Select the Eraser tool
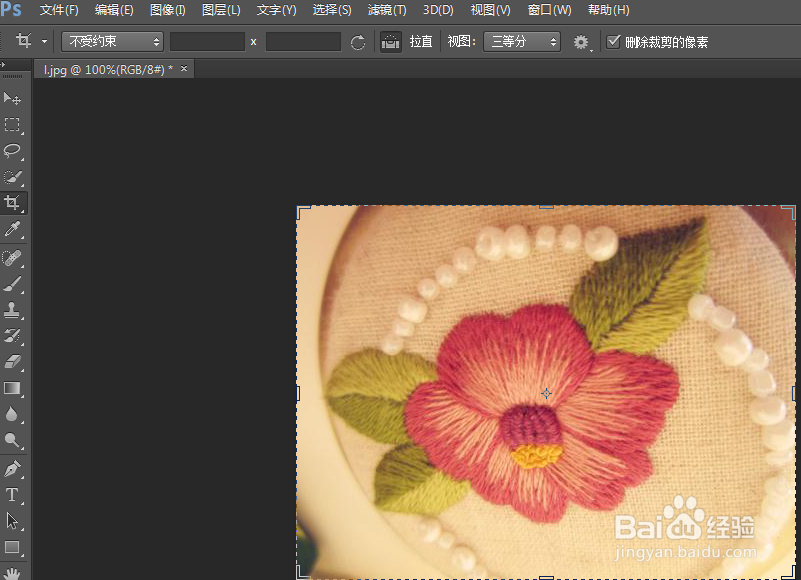This screenshot has width=801, height=580. (12, 362)
